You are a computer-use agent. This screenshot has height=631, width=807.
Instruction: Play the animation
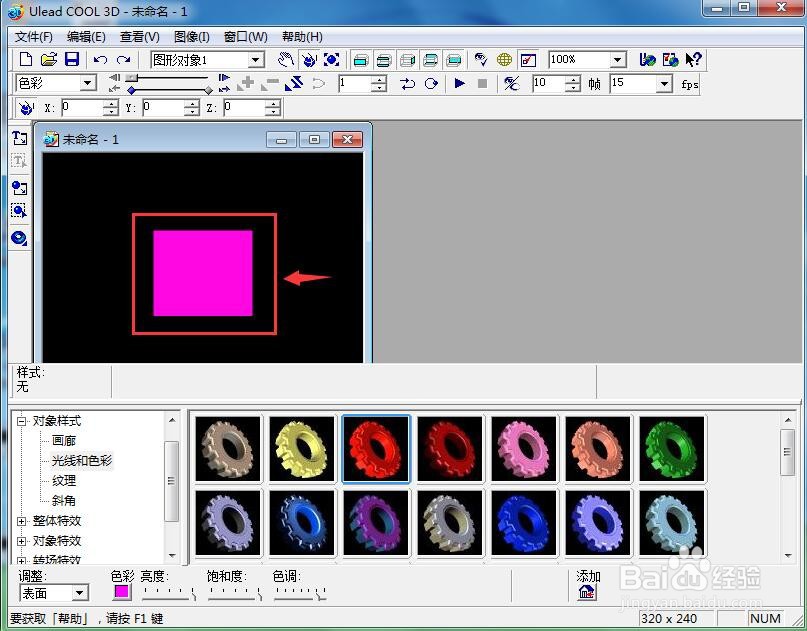point(460,83)
